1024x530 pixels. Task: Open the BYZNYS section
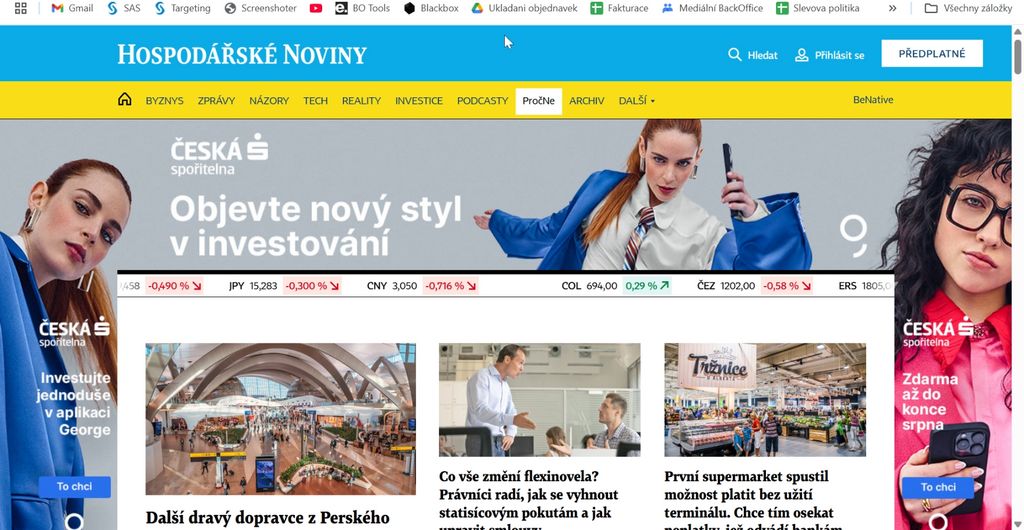click(x=165, y=101)
